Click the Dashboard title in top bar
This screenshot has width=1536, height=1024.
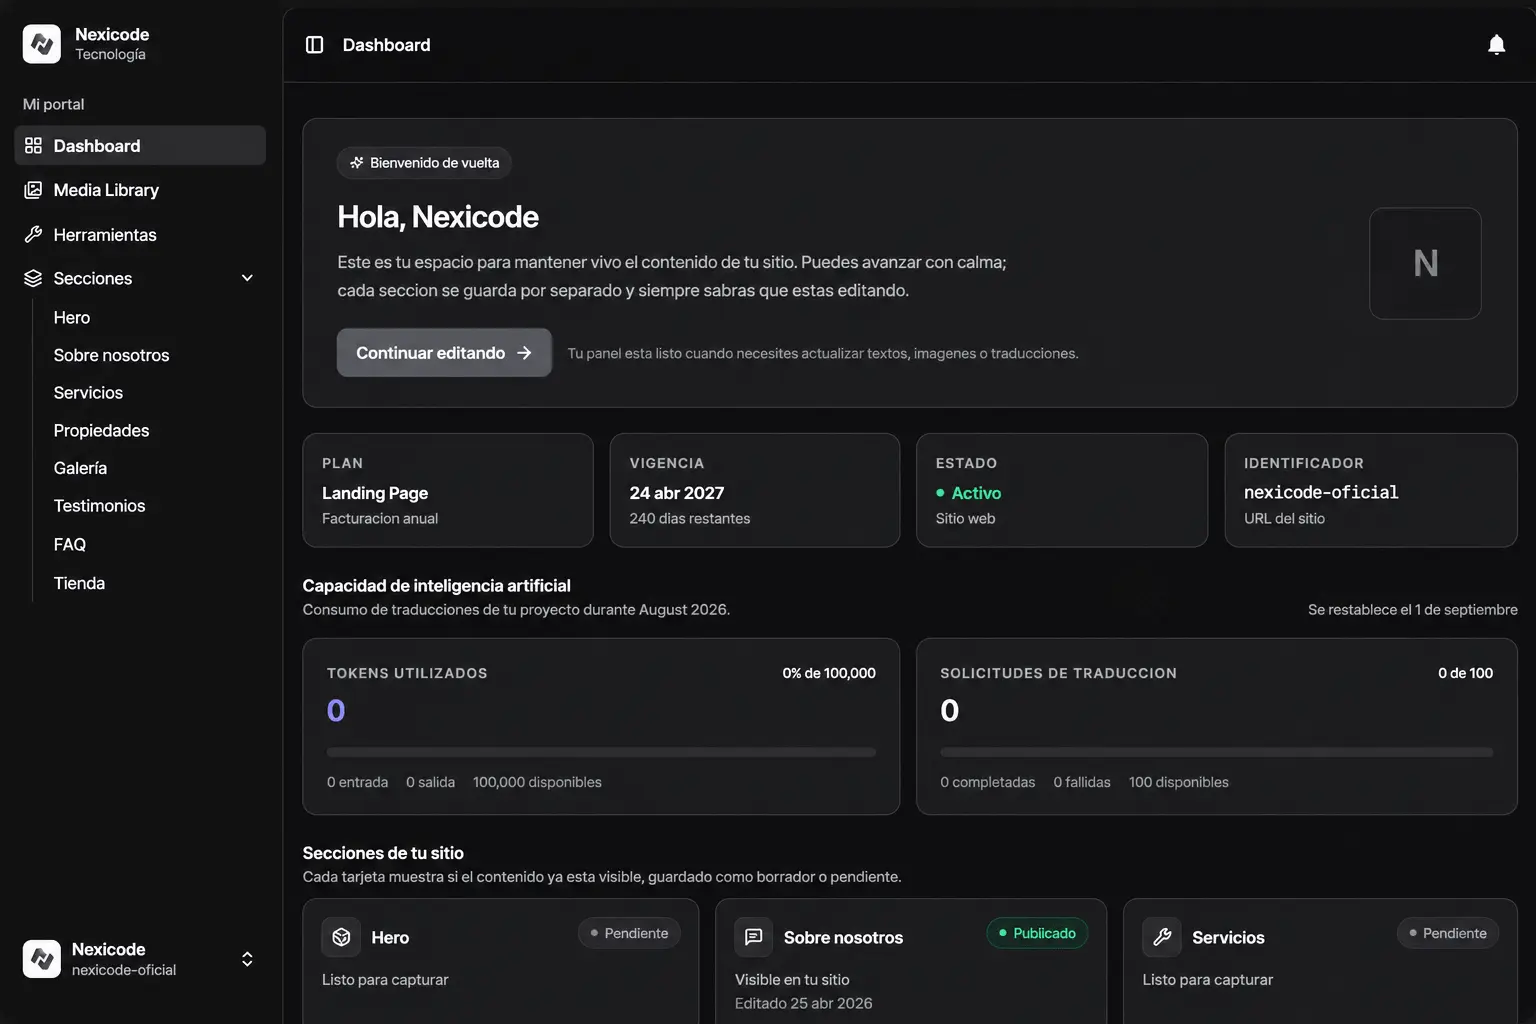point(386,45)
